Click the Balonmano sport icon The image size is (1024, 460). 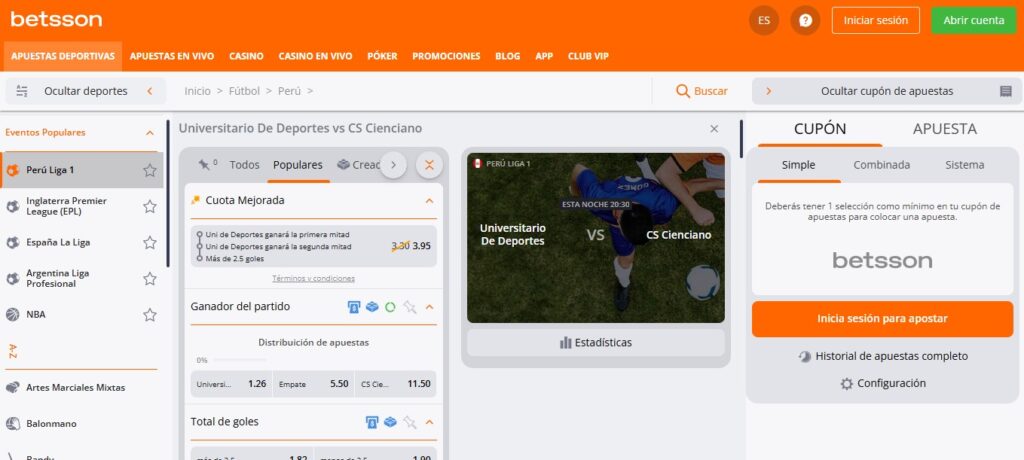pos(12,424)
